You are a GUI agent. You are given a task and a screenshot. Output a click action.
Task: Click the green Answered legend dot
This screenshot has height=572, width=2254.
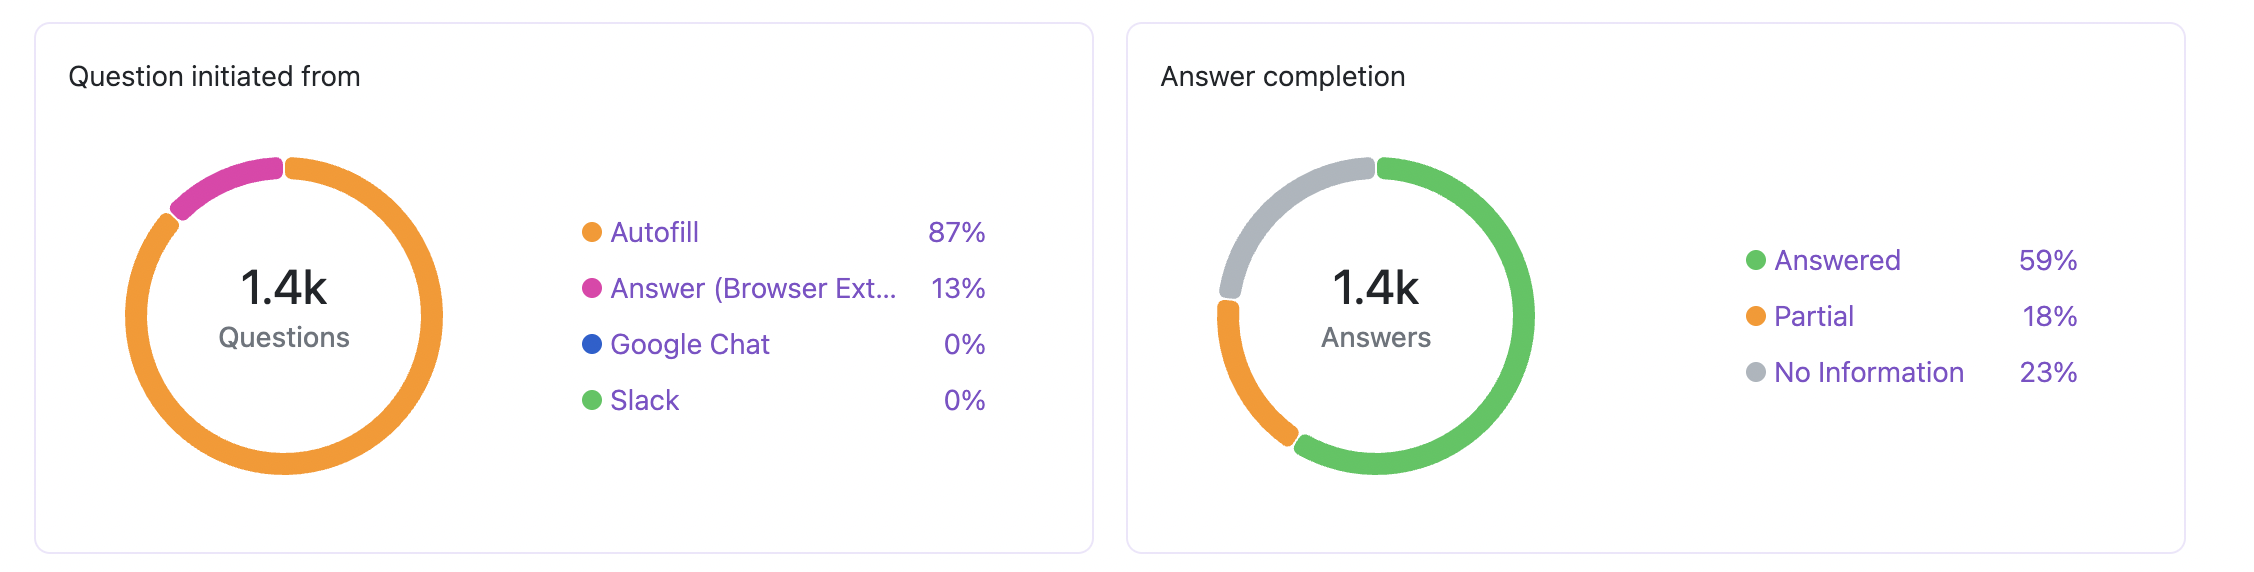[1756, 260]
